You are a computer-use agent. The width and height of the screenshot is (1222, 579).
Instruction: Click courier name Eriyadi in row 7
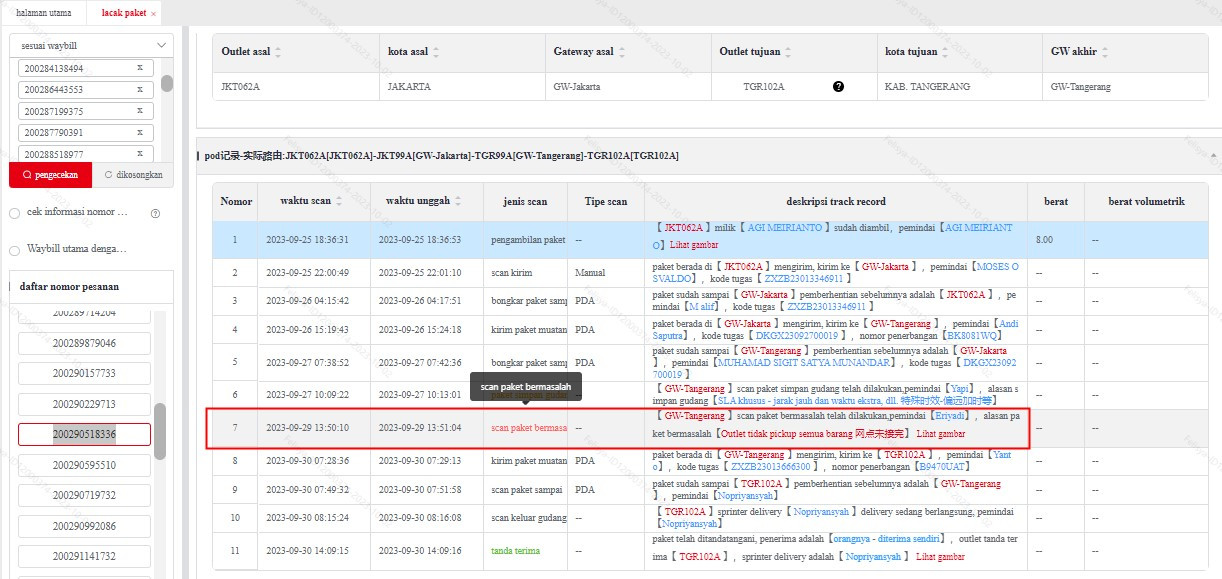948,415
